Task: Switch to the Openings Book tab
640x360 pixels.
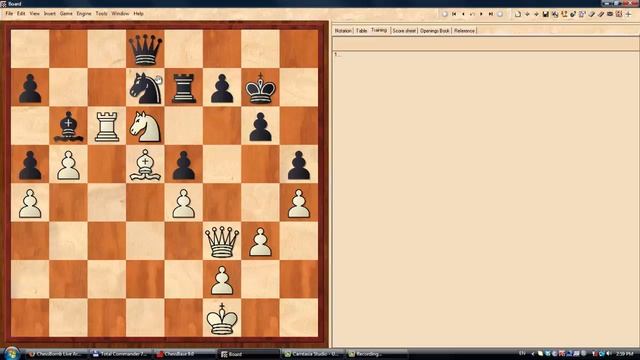Action: (x=435, y=31)
